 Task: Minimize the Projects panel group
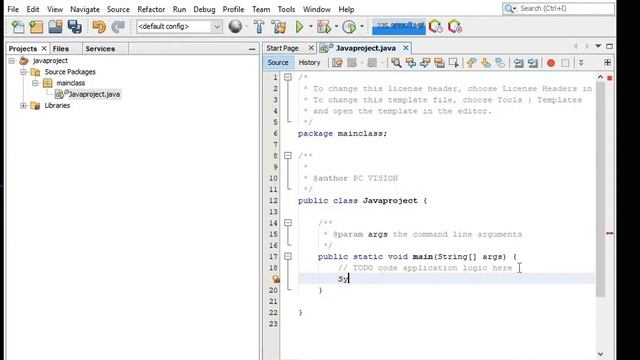click(252, 49)
